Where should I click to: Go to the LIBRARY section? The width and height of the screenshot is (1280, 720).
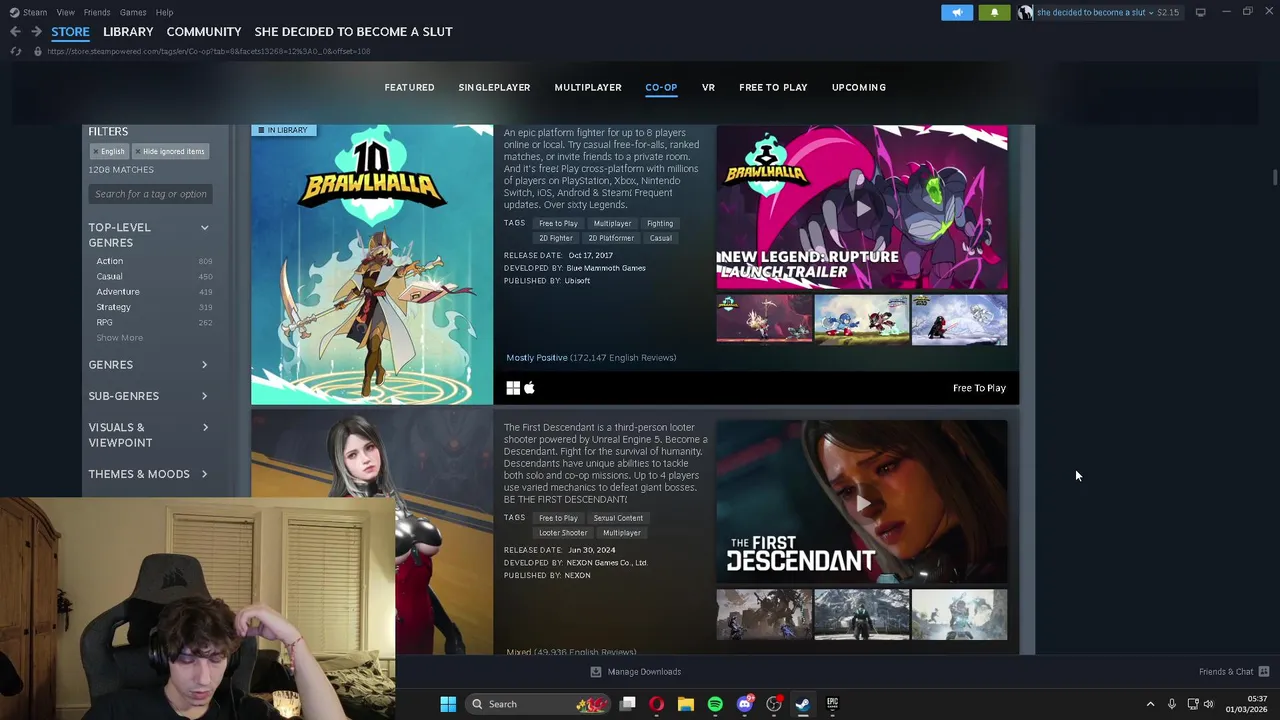(128, 32)
